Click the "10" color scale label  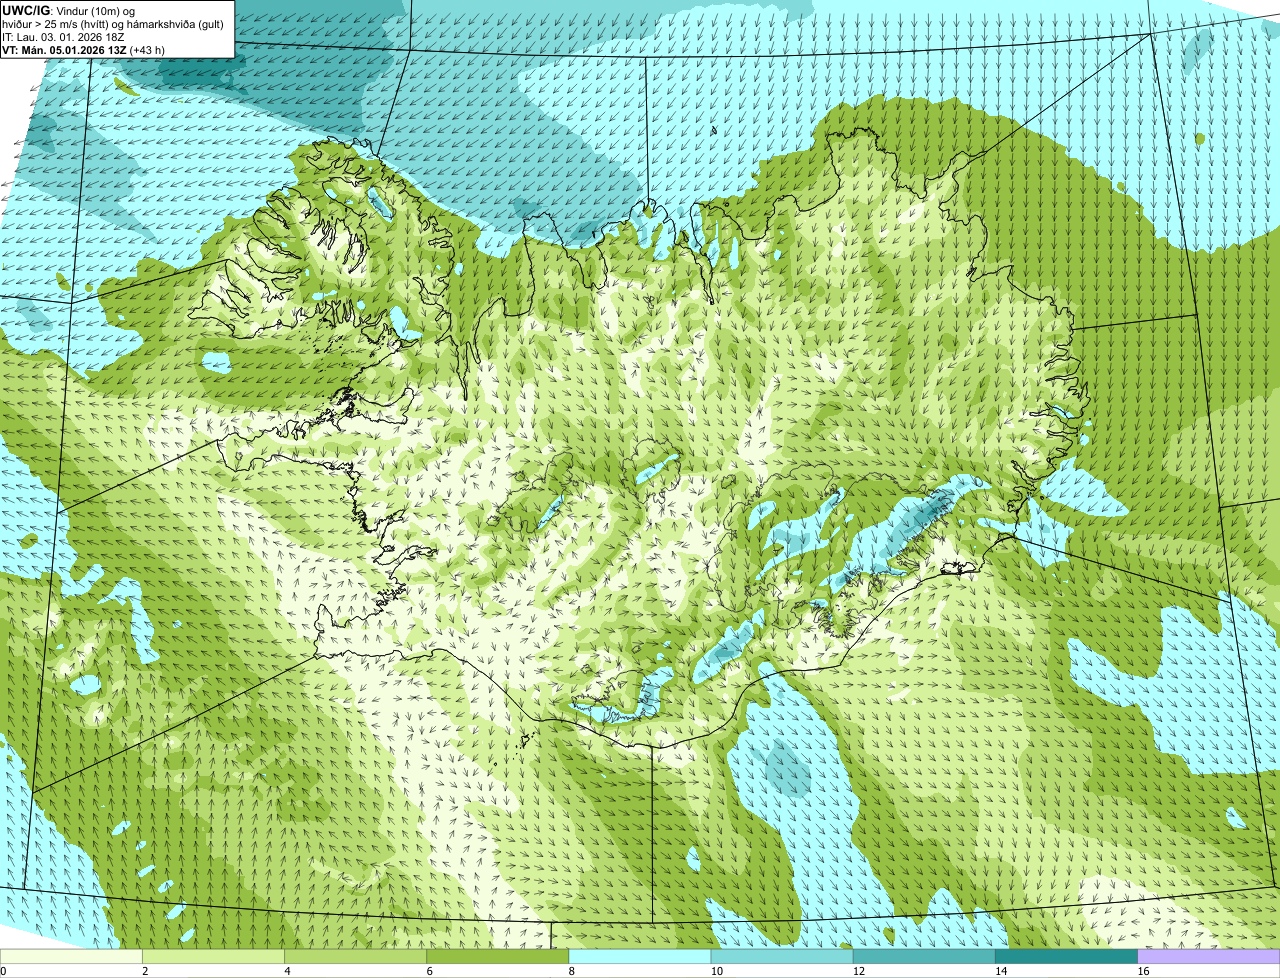click(716, 971)
